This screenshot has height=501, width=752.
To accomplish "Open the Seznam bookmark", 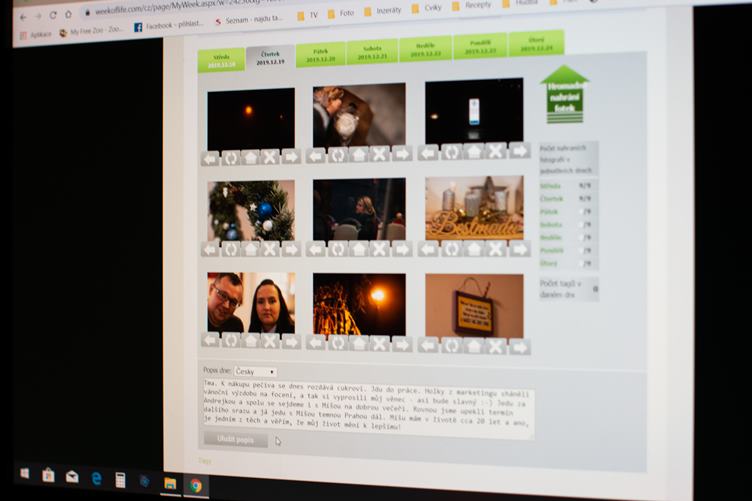I will (x=248, y=20).
